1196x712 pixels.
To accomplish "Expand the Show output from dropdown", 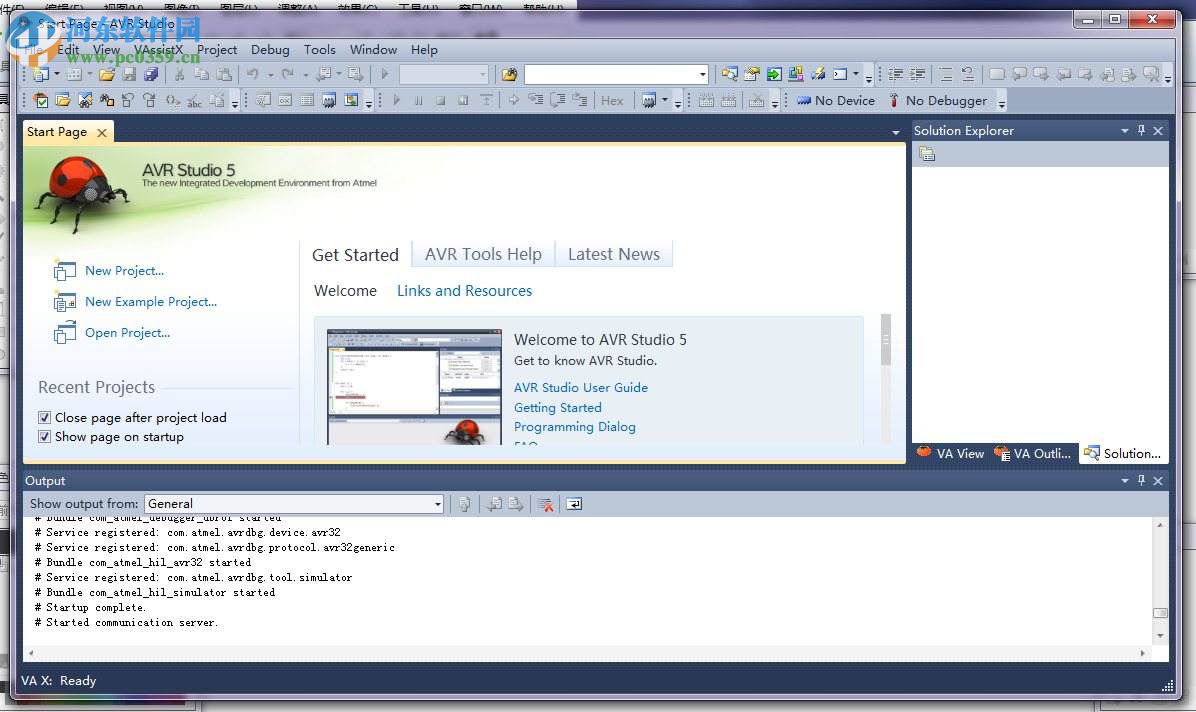I will [437, 504].
